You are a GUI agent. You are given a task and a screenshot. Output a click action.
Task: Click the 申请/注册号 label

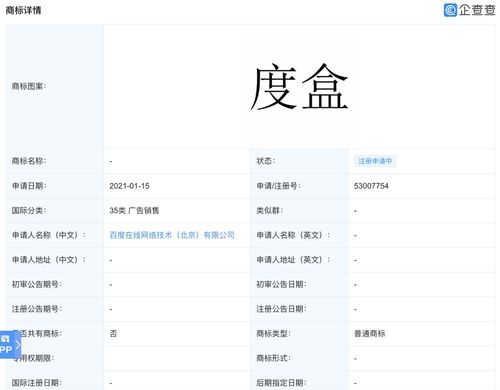278,186
